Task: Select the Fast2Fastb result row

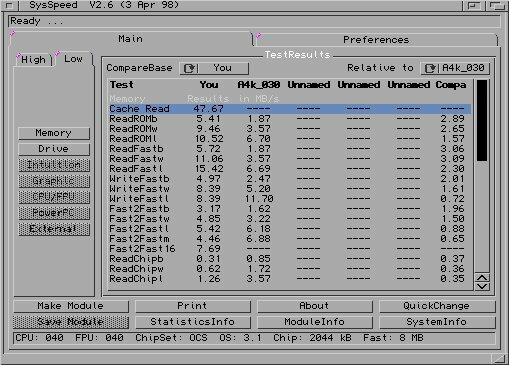Action: (x=290, y=209)
